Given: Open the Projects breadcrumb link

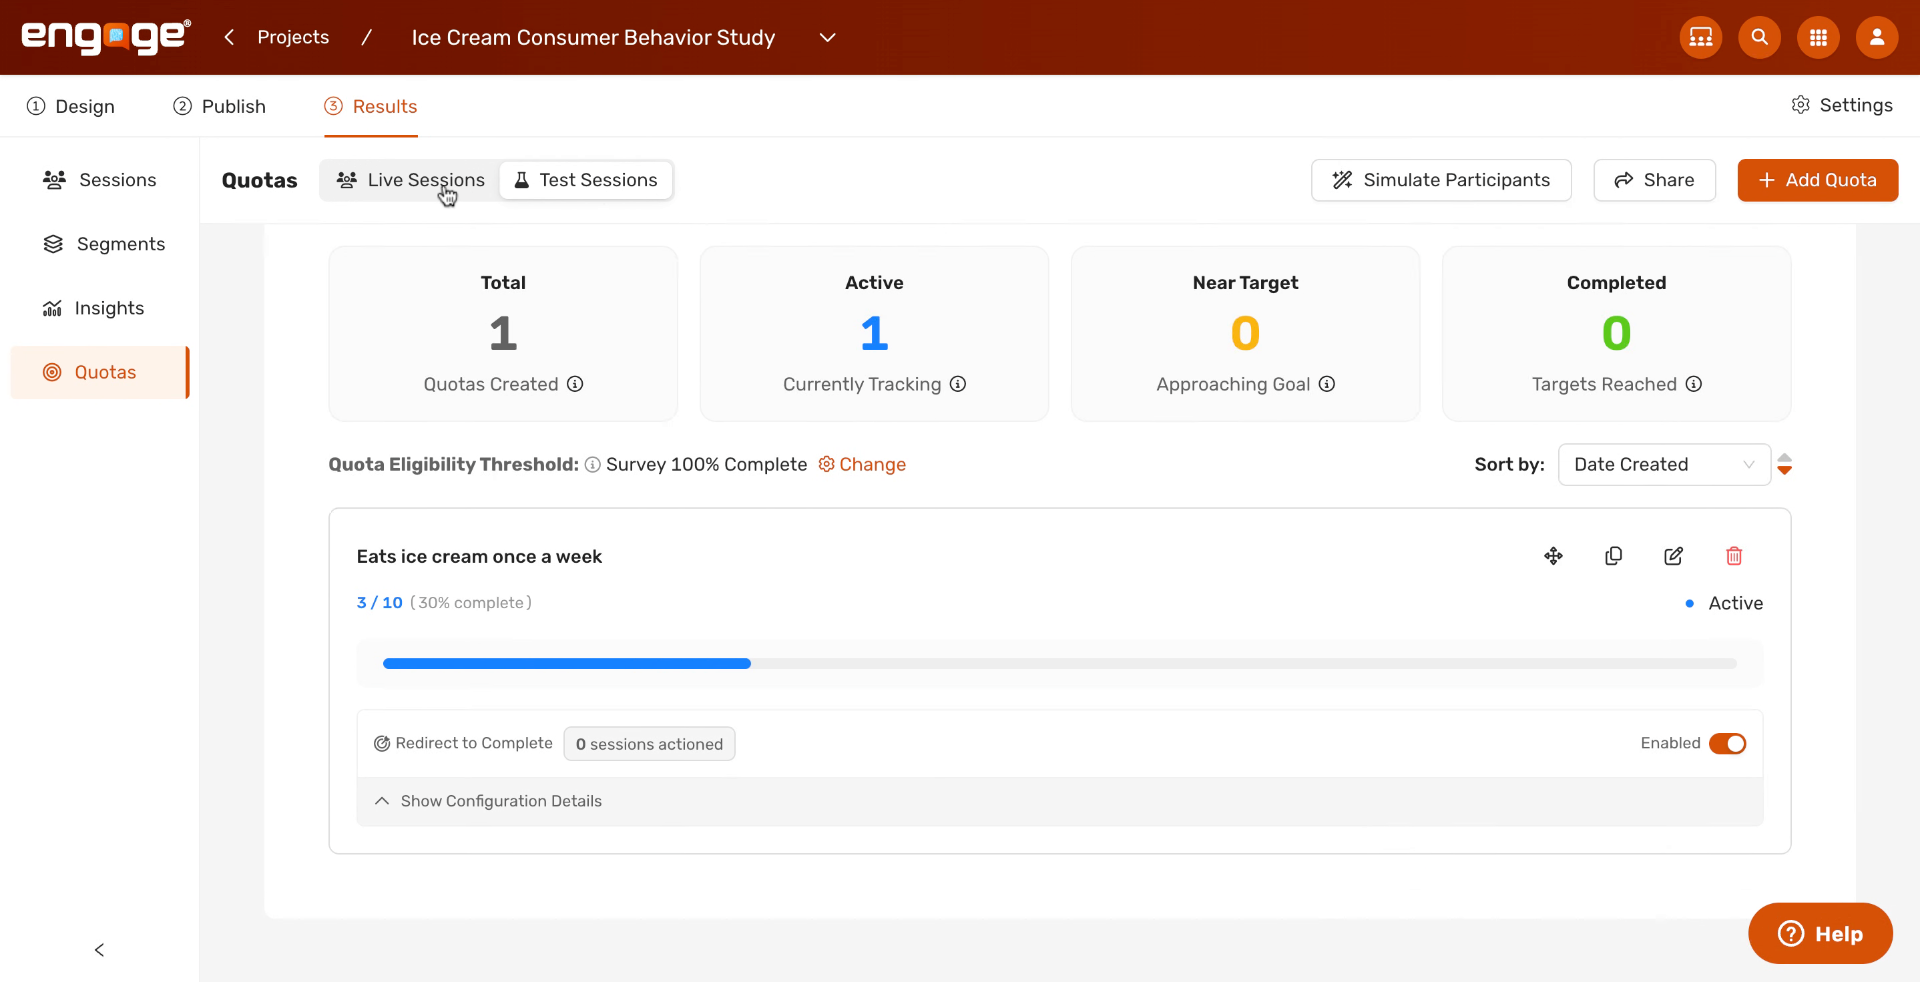Looking at the screenshot, I should tap(293, 37).
